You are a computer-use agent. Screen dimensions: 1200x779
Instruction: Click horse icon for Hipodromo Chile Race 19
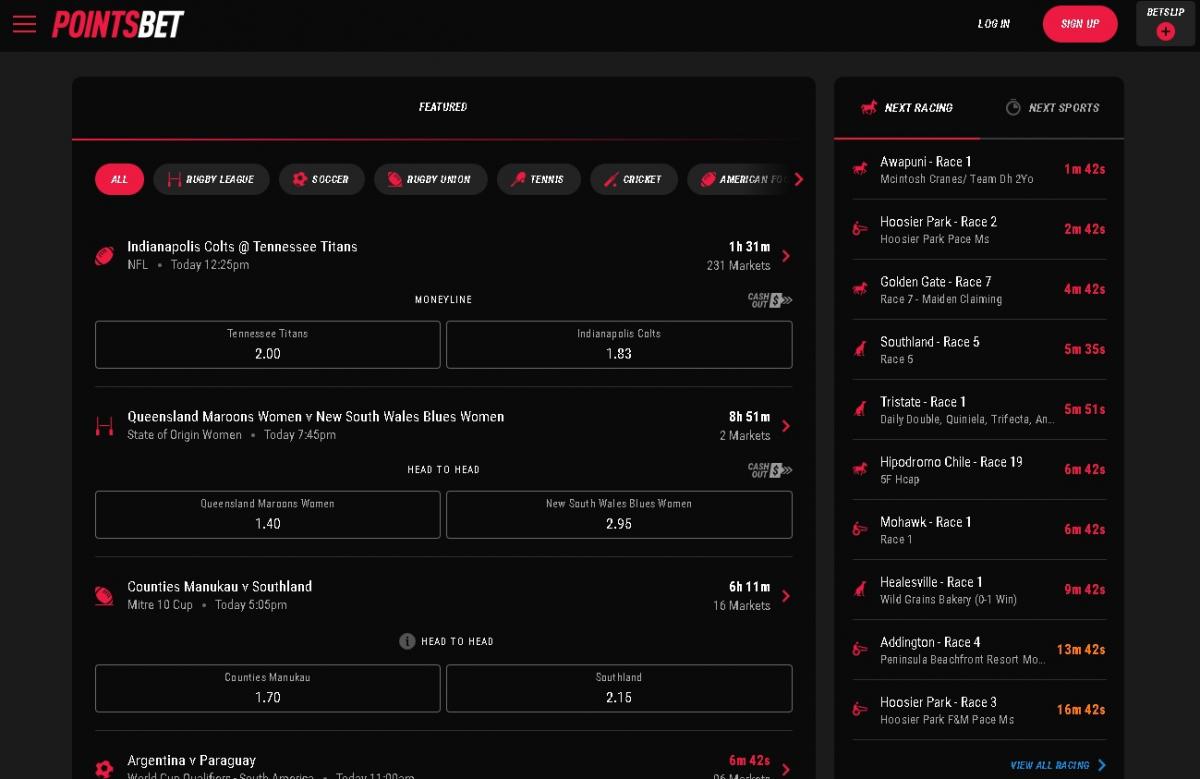coord(860,469)
